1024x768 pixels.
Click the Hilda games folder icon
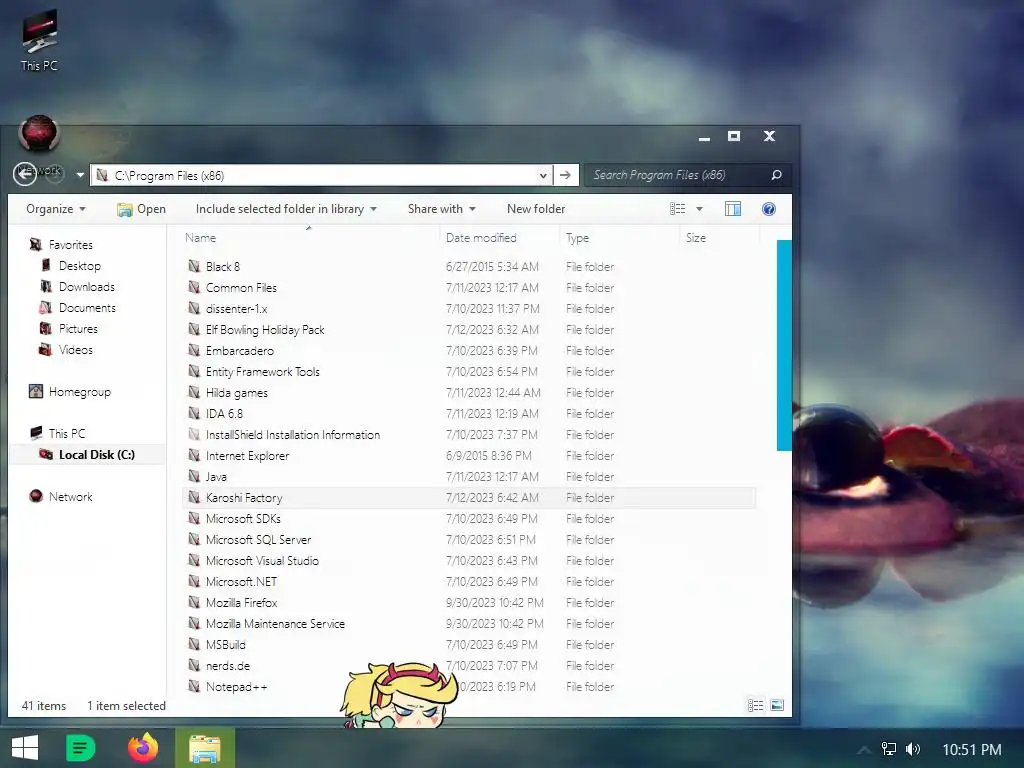194,392
